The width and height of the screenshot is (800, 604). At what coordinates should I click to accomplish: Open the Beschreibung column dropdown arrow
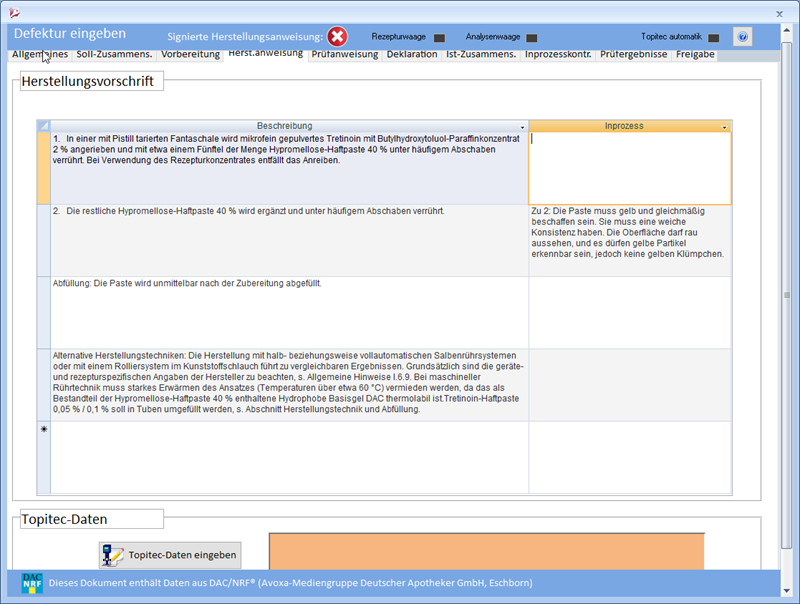[x=522, y=127]
